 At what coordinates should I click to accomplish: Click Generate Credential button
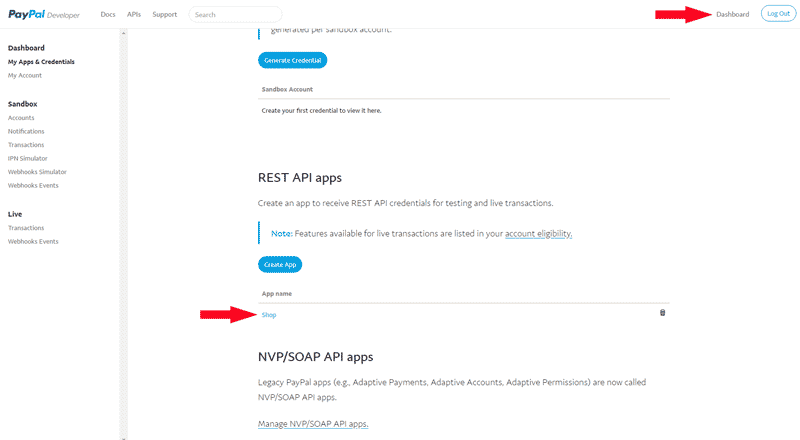[x=292, y=60]
